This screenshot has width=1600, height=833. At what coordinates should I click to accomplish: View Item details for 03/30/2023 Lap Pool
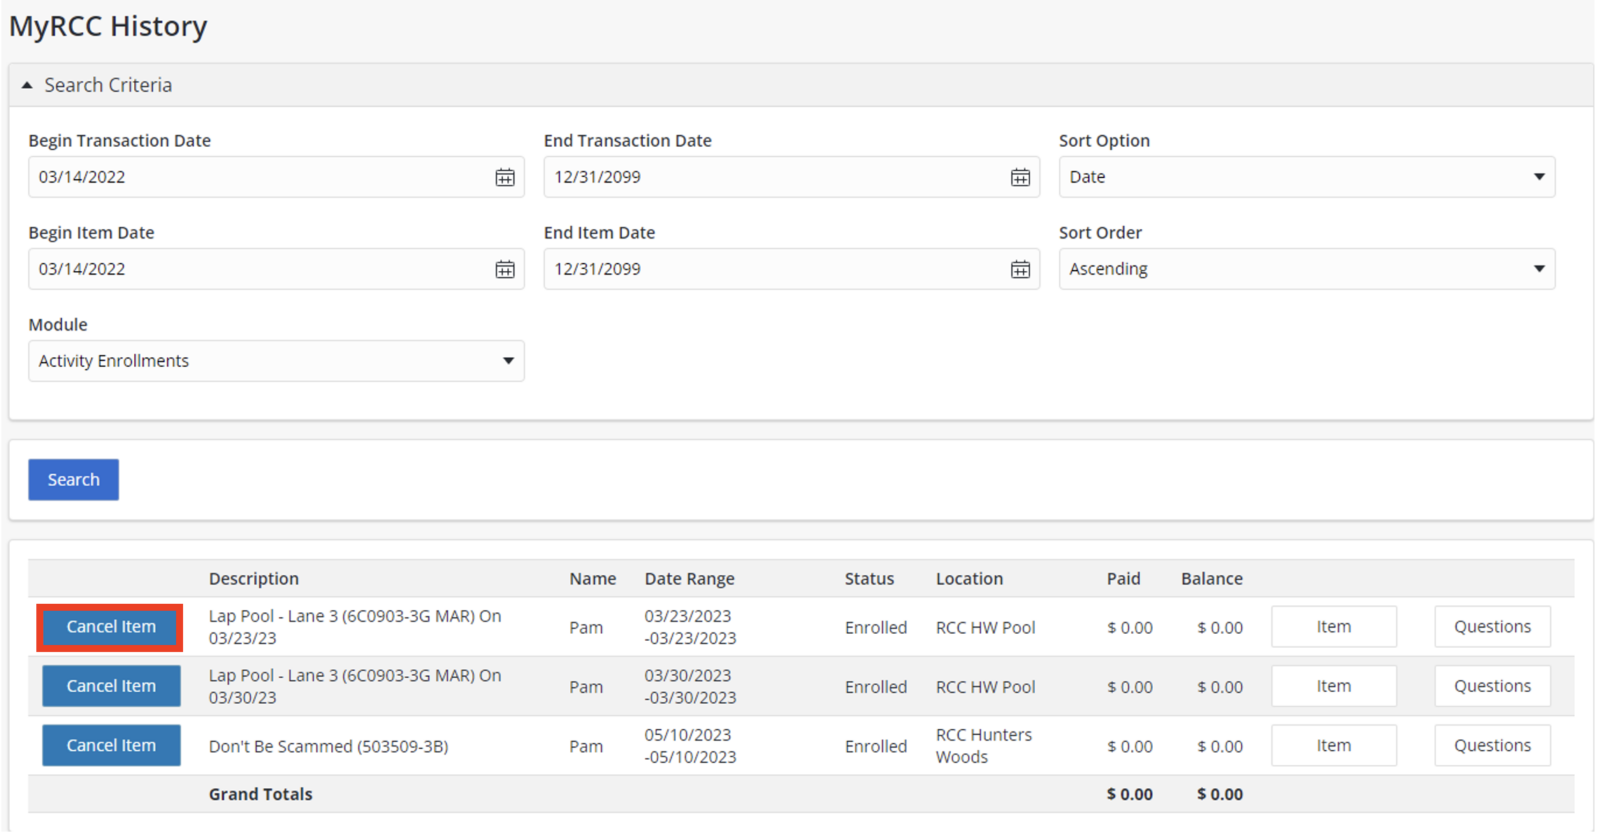pyautogui.click(x=1333, y=686)
